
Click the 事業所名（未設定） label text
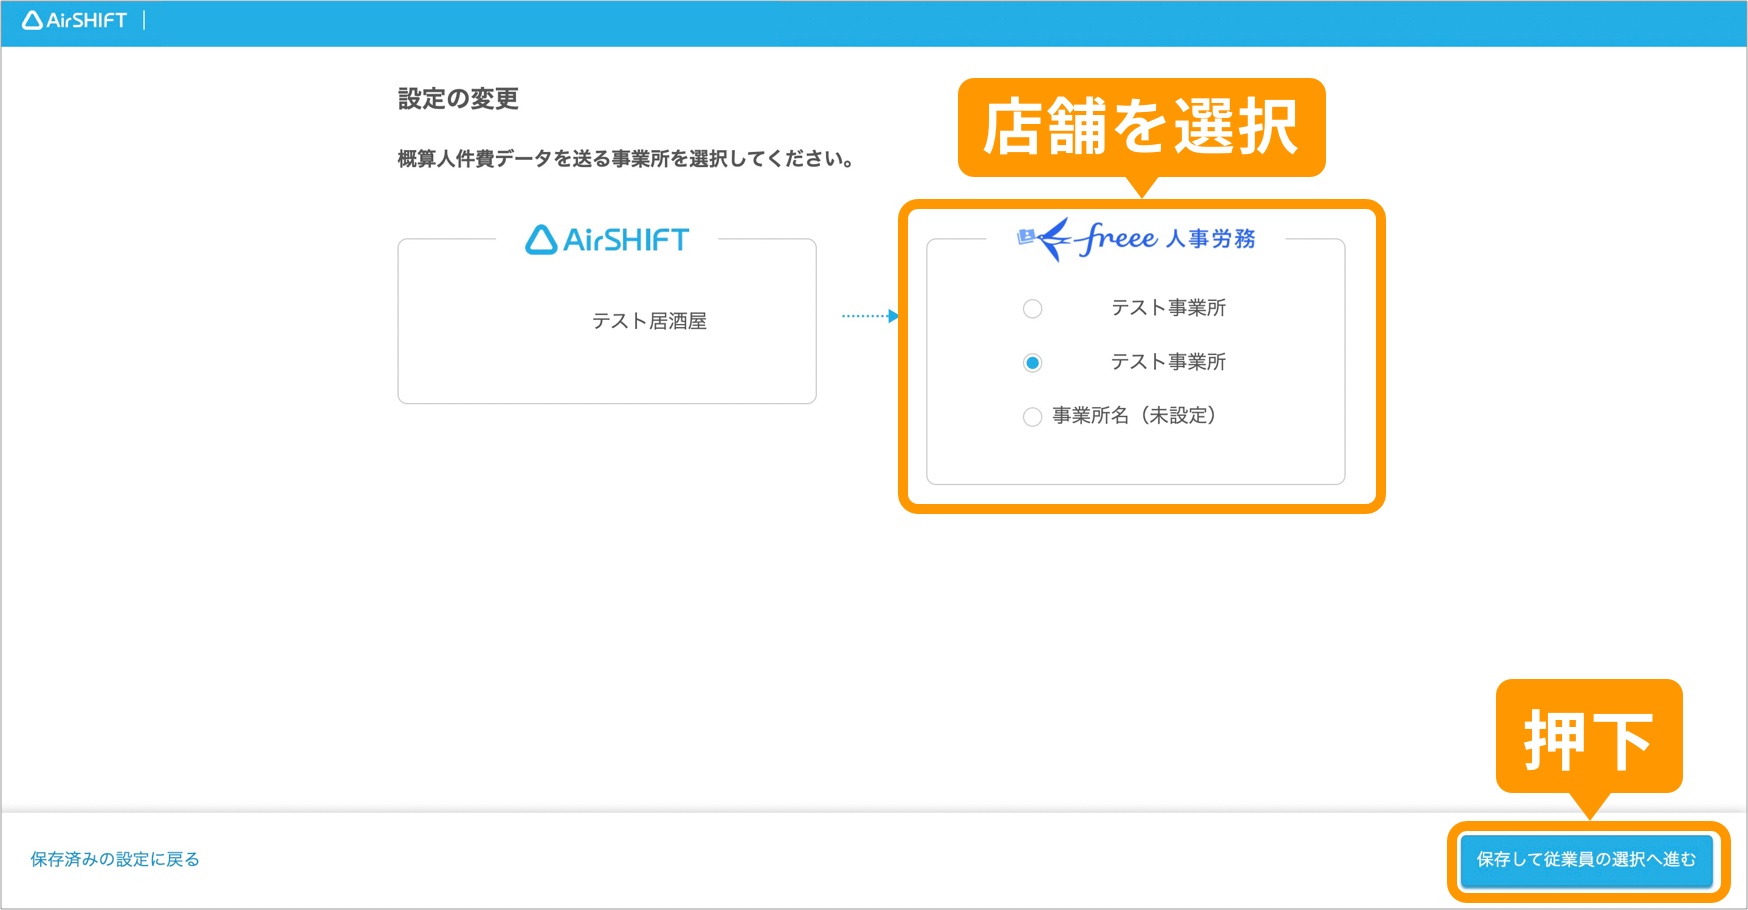point(1135,416)
